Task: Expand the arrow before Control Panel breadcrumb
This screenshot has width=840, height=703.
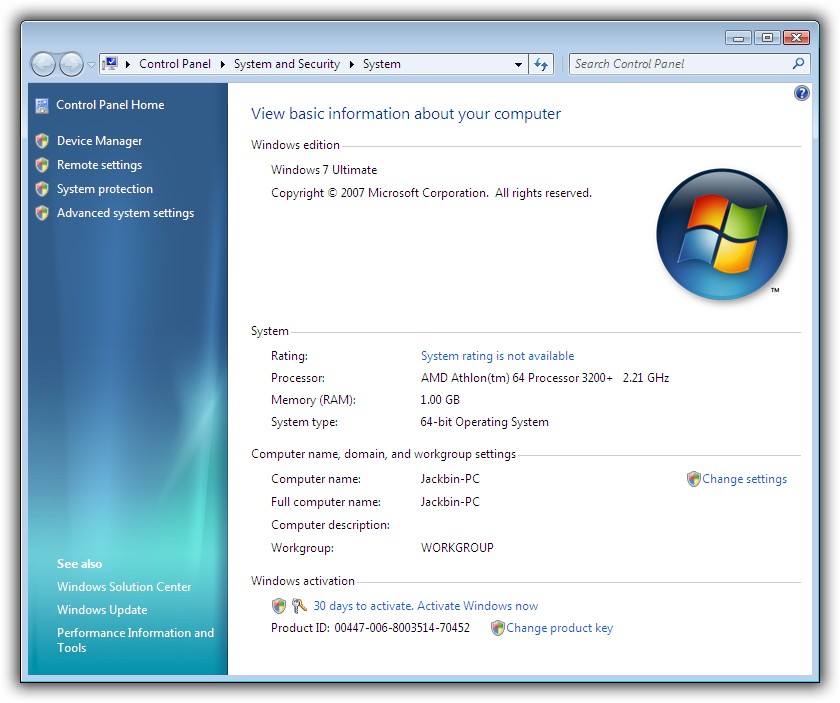Action: 128,64
